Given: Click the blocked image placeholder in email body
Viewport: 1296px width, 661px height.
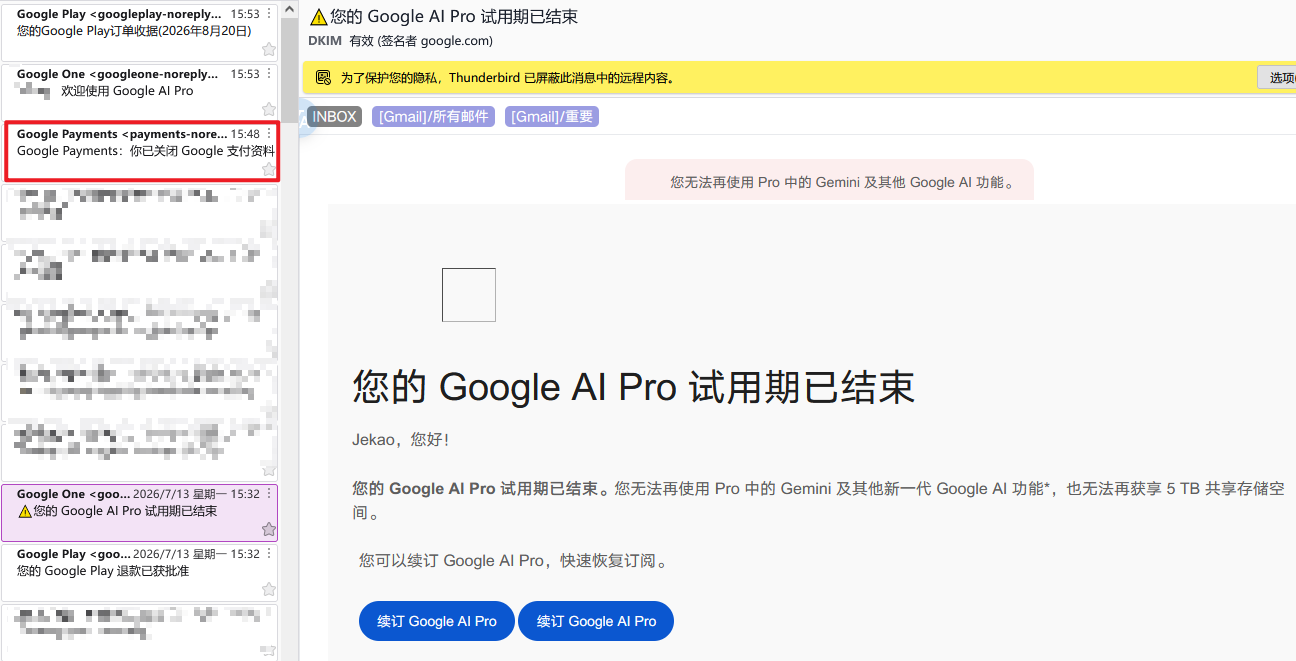Looking at the screenshot, I should [469, 295].
